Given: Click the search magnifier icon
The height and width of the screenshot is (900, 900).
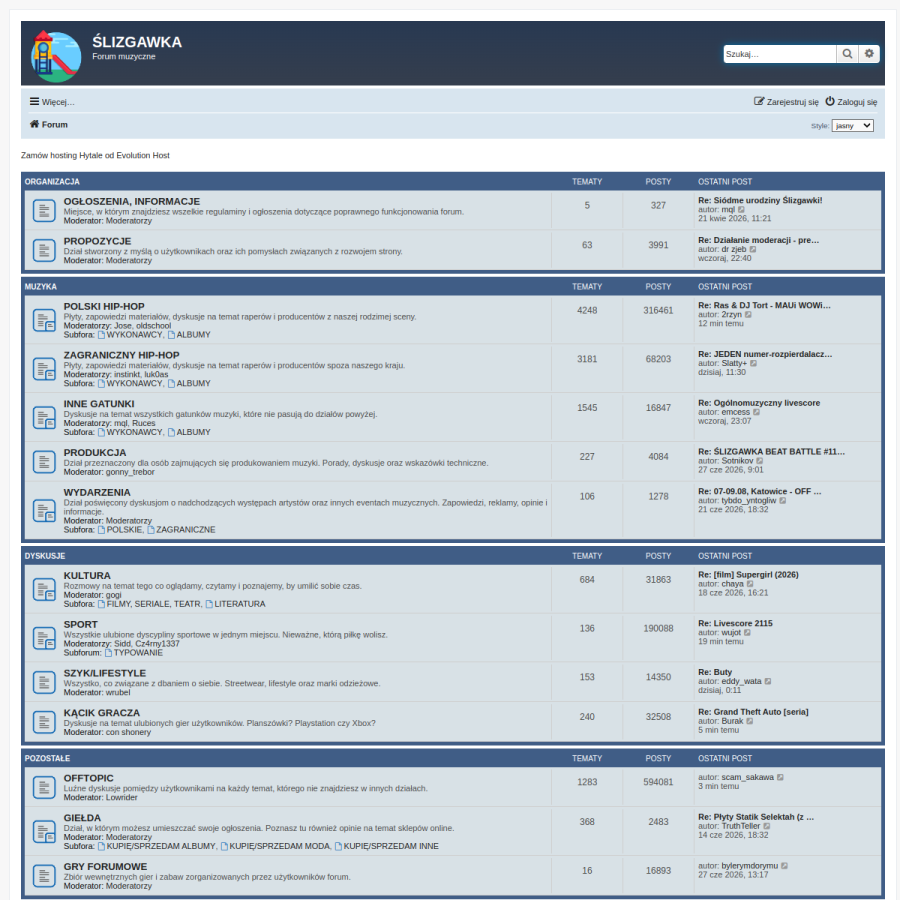Looking at the screenshot, I should tap(847, 54).
